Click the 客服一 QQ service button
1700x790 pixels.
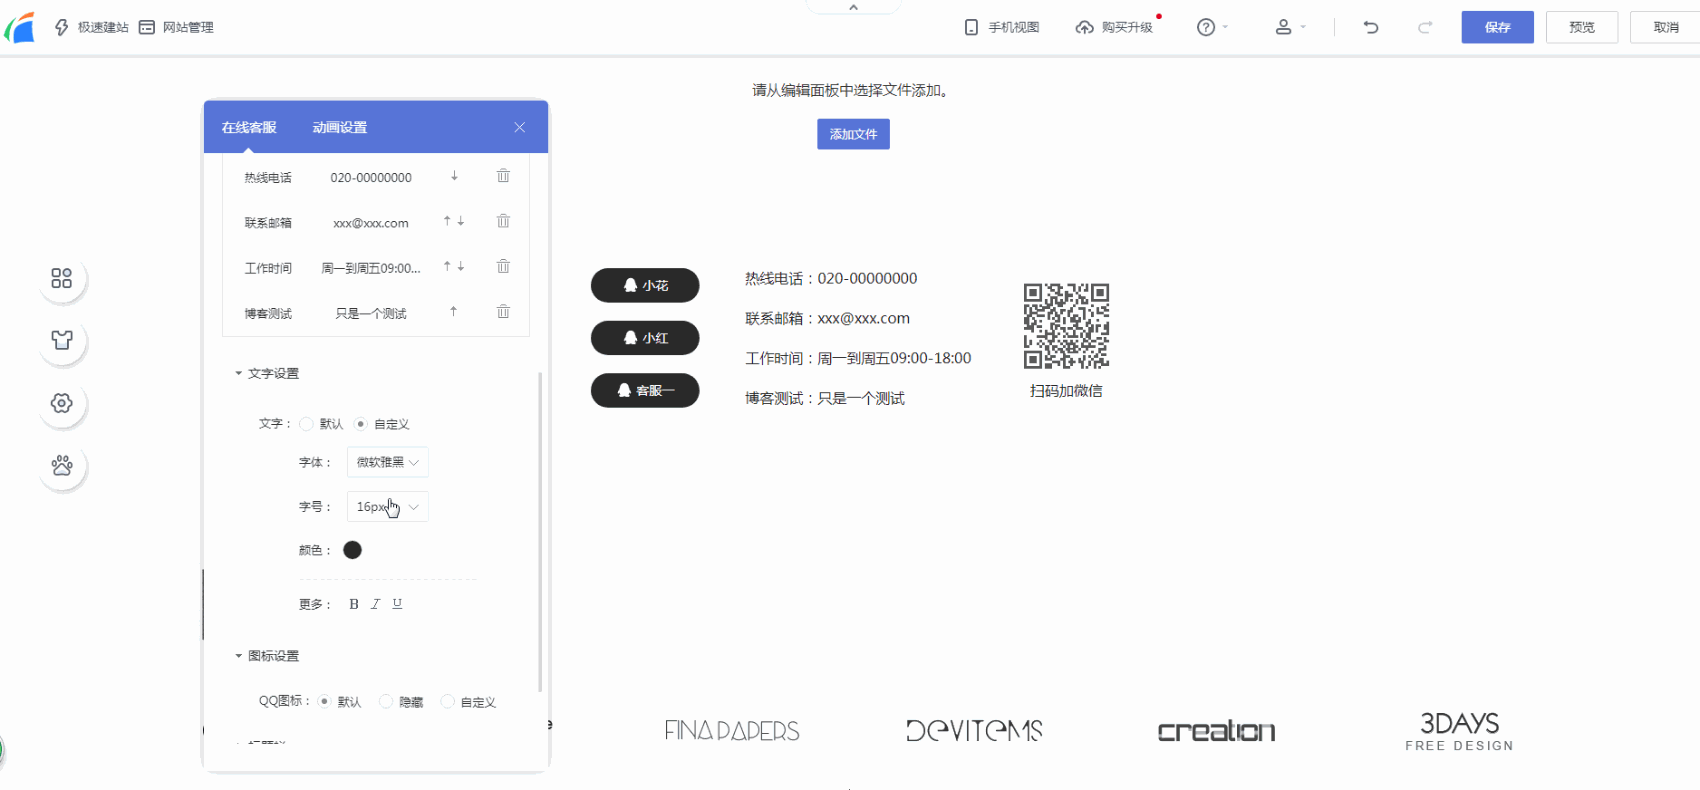pyautogui.click(x=645, y=390)
